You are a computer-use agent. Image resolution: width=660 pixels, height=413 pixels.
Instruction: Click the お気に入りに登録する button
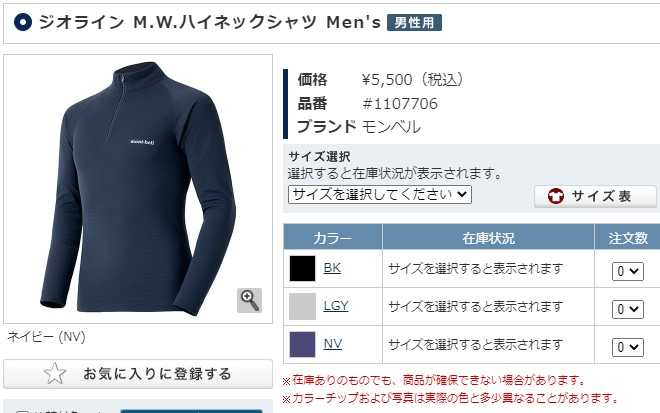(x=138, y=373)
